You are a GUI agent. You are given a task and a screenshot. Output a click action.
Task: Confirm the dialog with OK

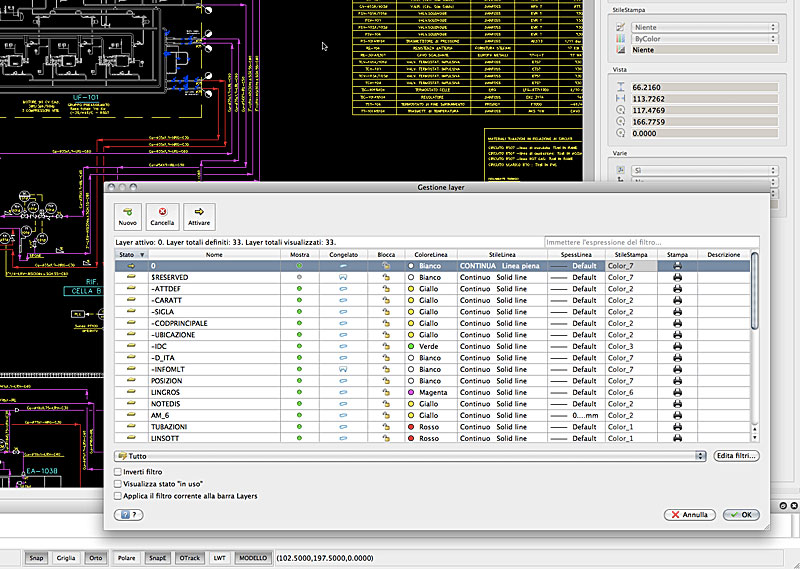743,515
